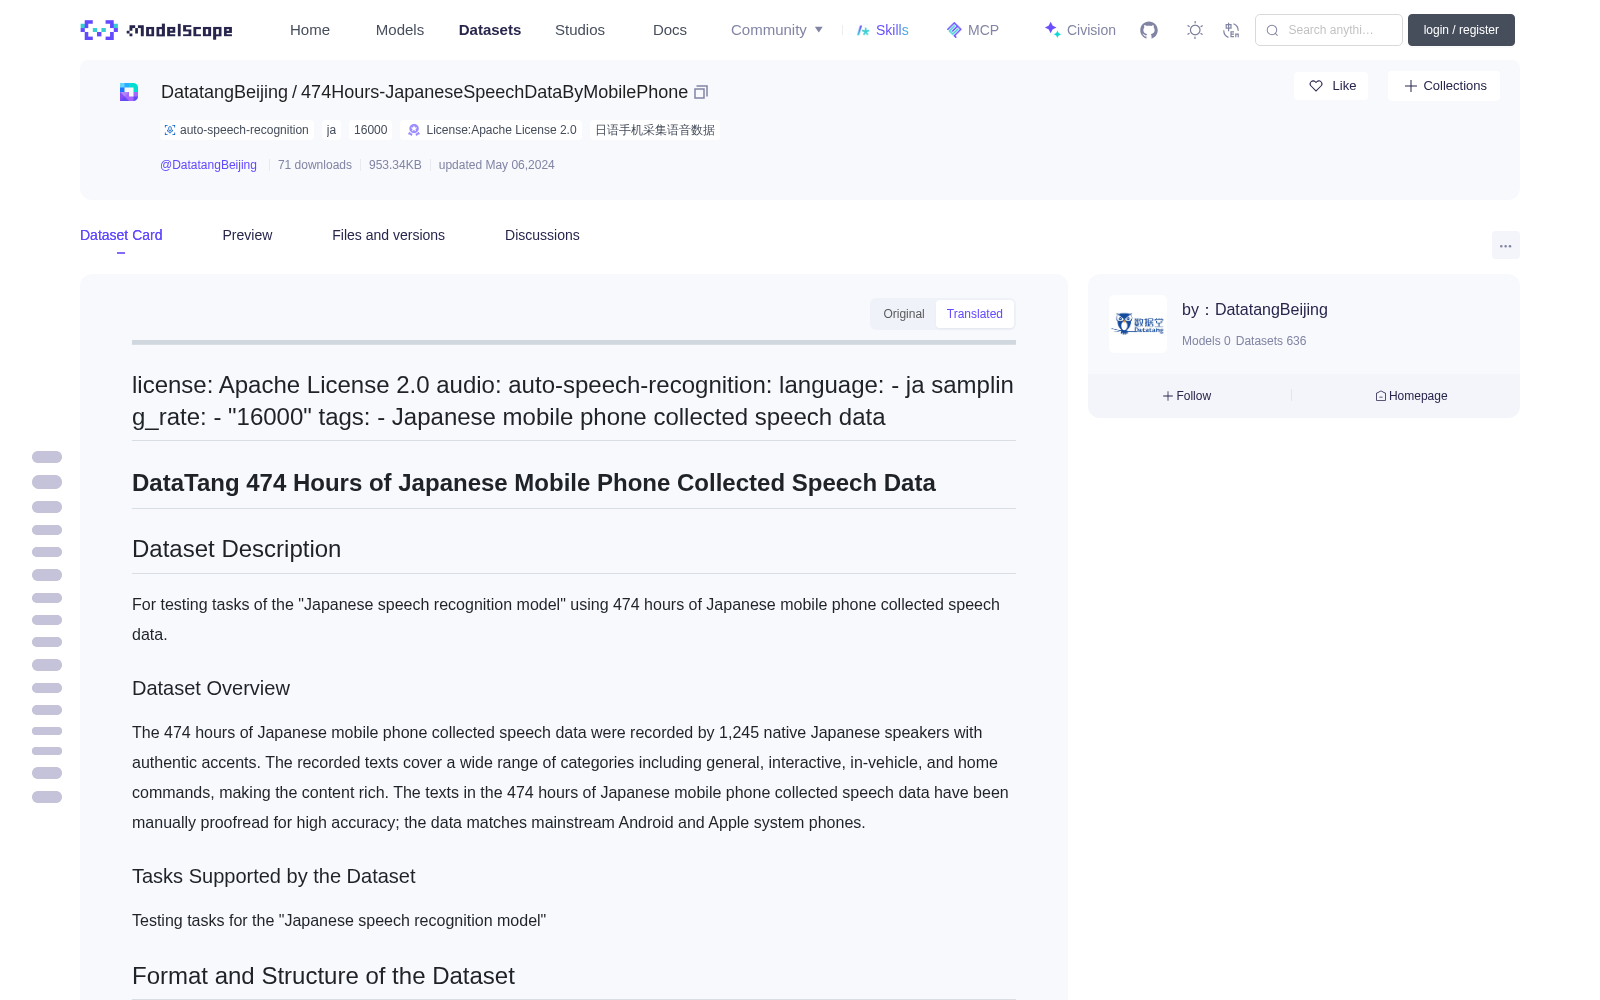Click the 953.34KB size text
1600x1000 pixels.
coord(395,165)
